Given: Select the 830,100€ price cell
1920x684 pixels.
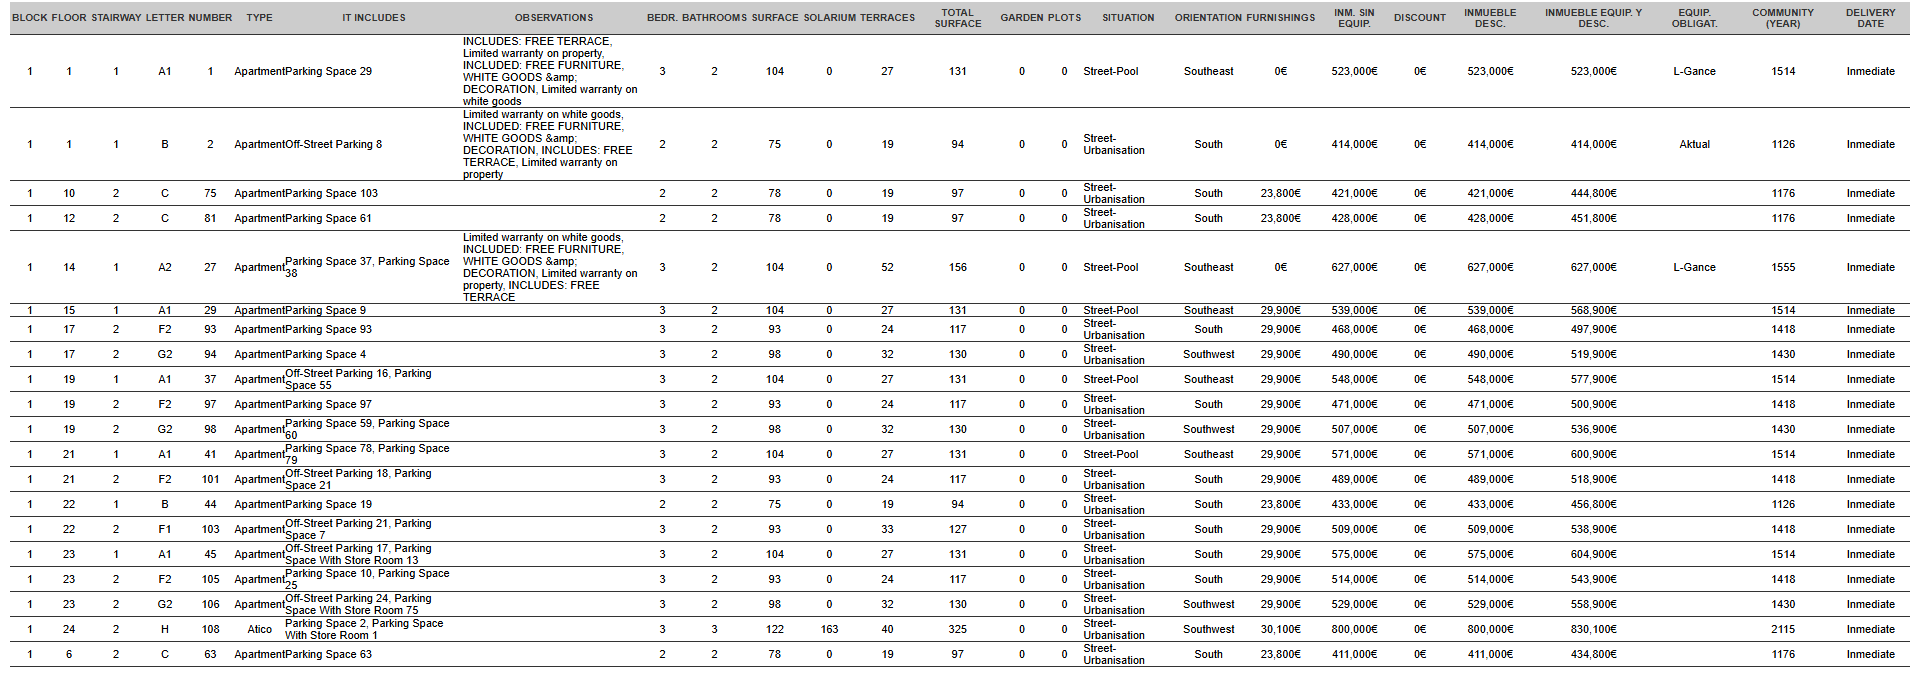Looking at the screenshot, I should (1593, 630).
